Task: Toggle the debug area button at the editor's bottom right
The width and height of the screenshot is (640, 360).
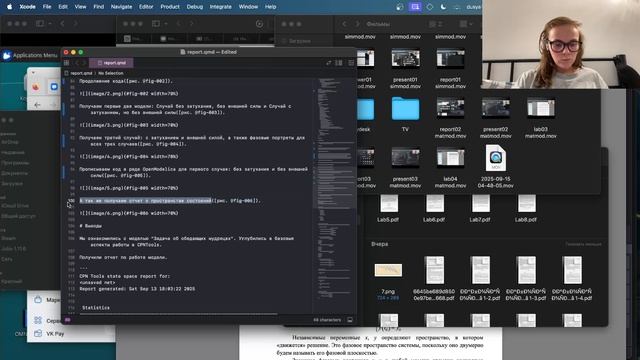Action: click(350, 320)
